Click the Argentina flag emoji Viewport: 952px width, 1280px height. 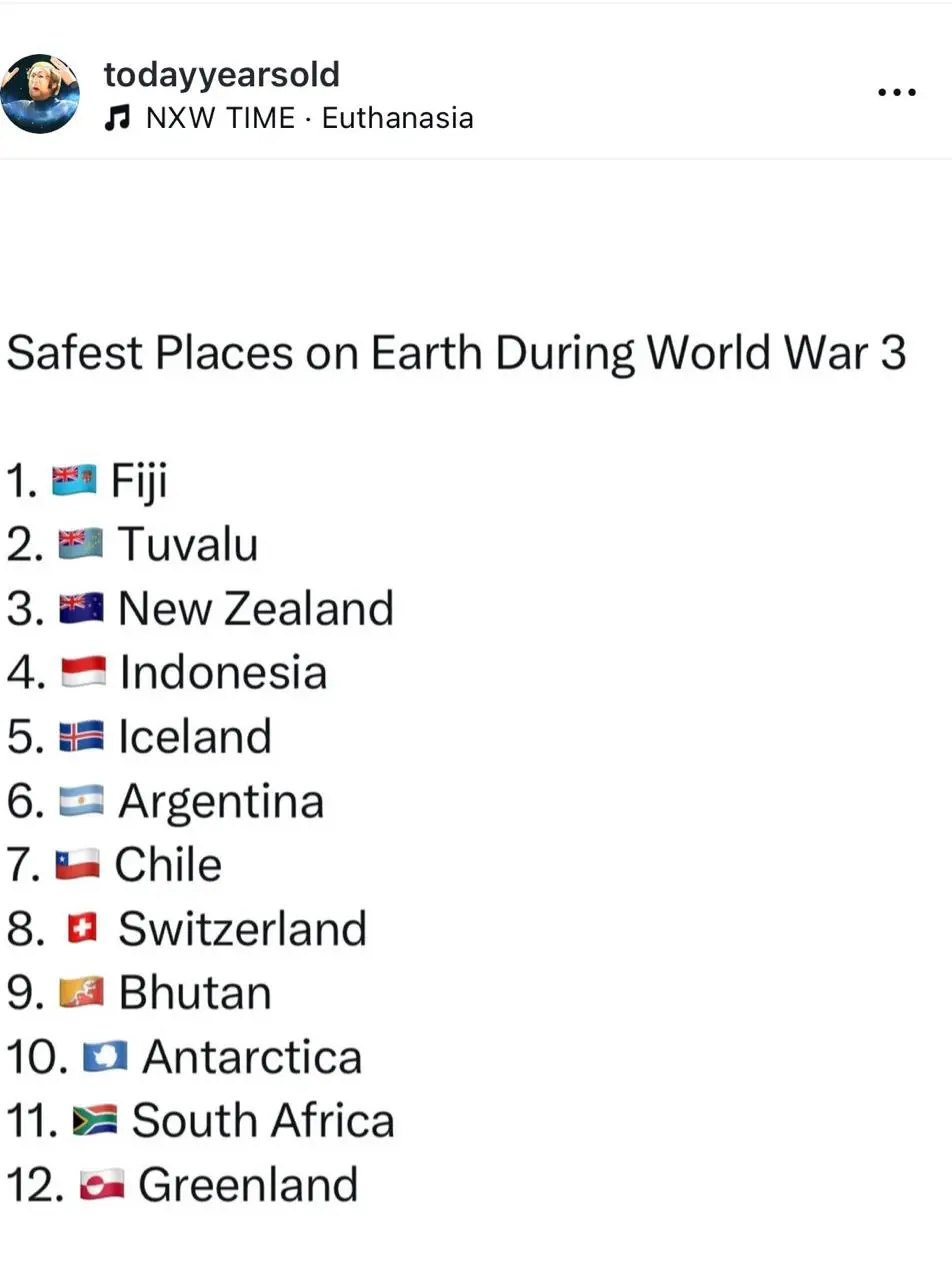[x=80, y=801]
